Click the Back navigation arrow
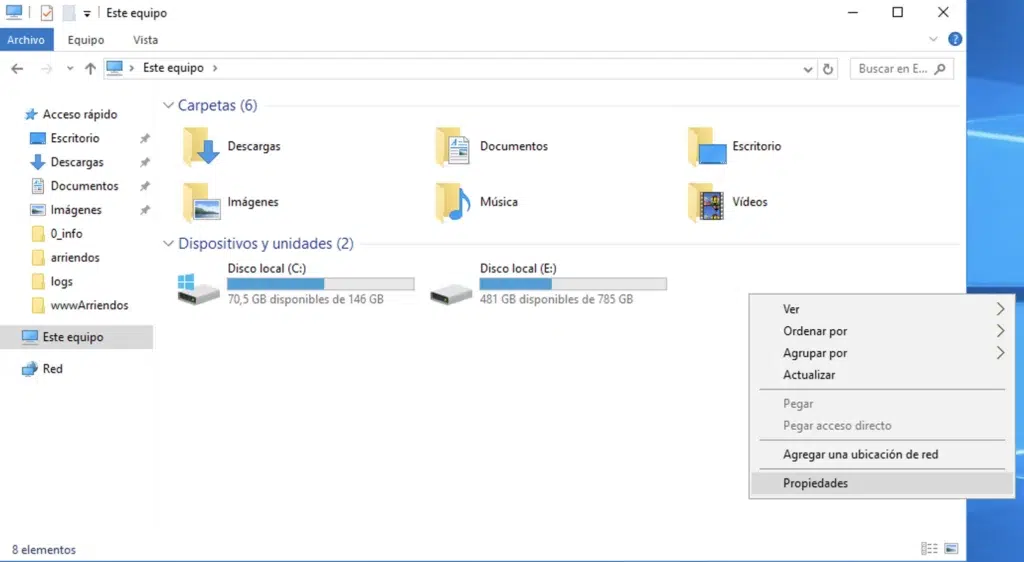 click(17, 69)
